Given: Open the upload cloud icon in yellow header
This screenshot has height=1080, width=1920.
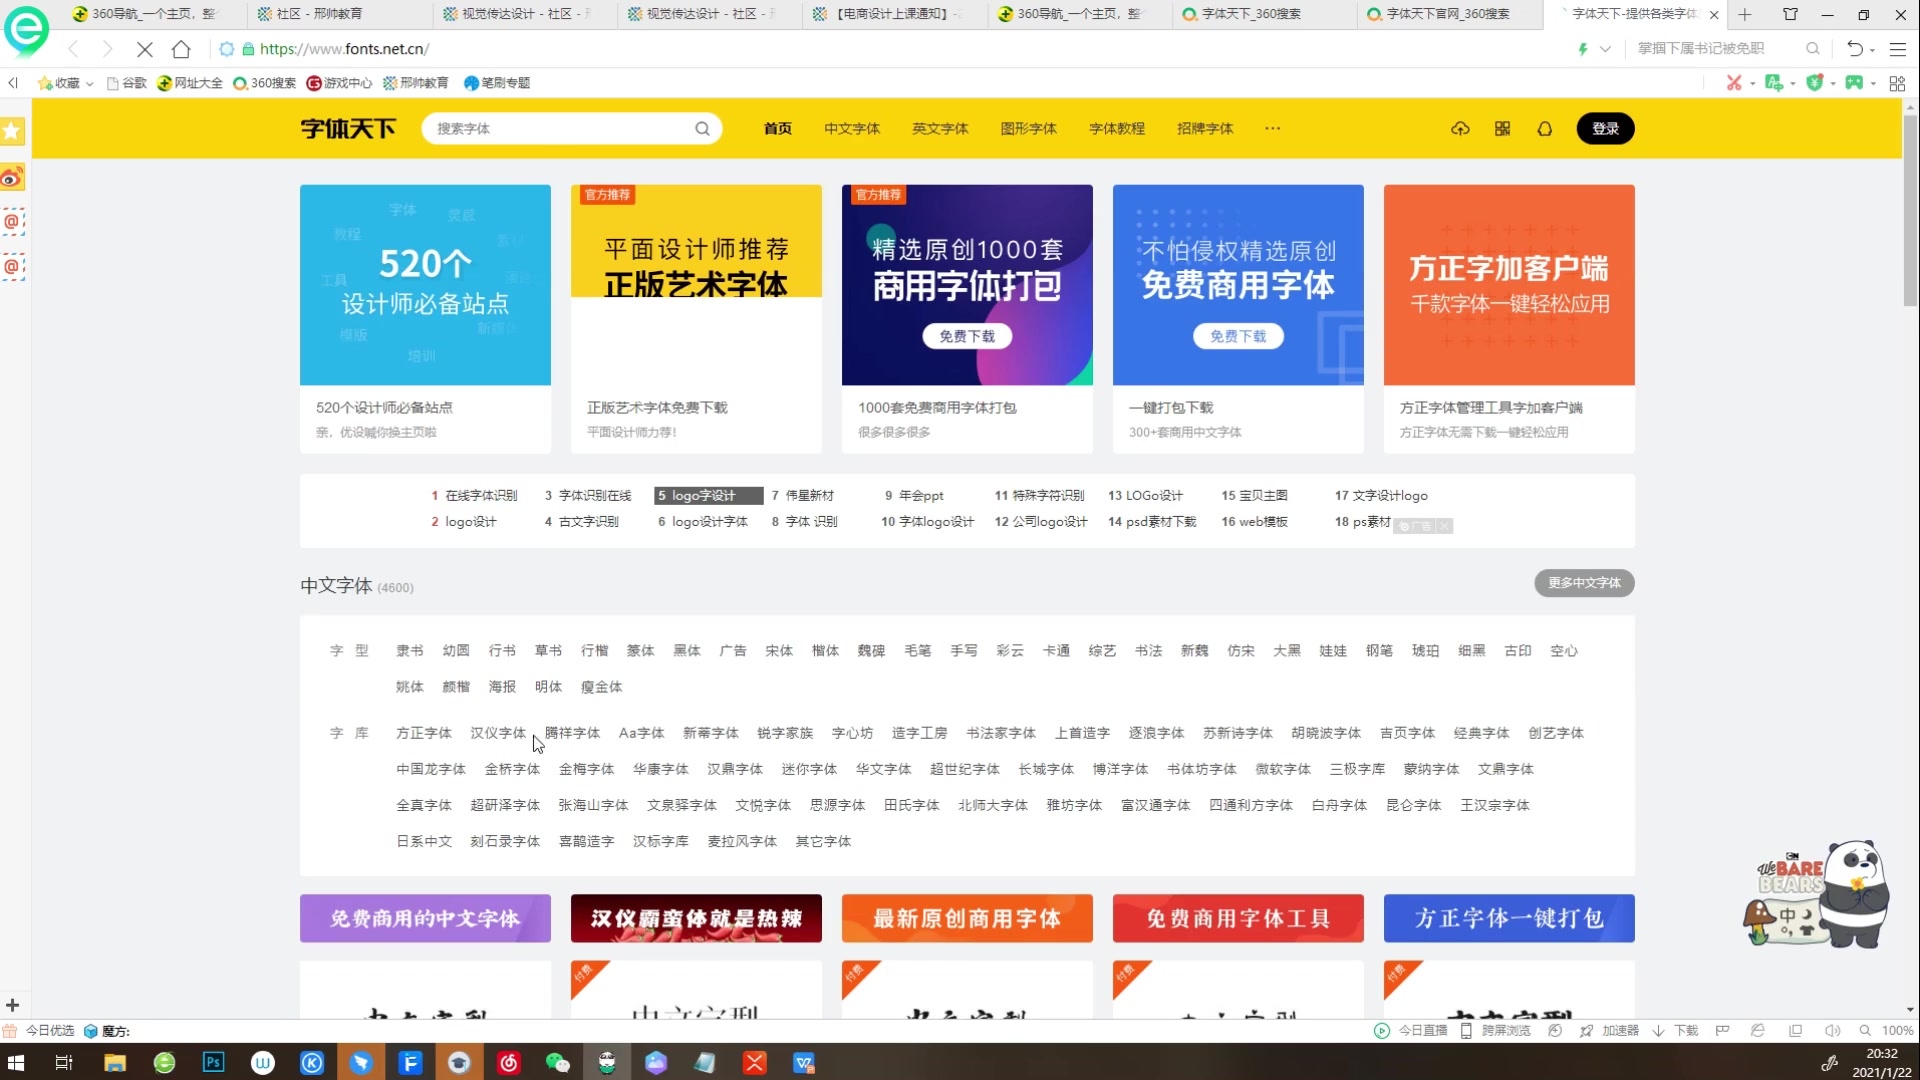Looking at the screenshot, I should (x=1460, y=129).
